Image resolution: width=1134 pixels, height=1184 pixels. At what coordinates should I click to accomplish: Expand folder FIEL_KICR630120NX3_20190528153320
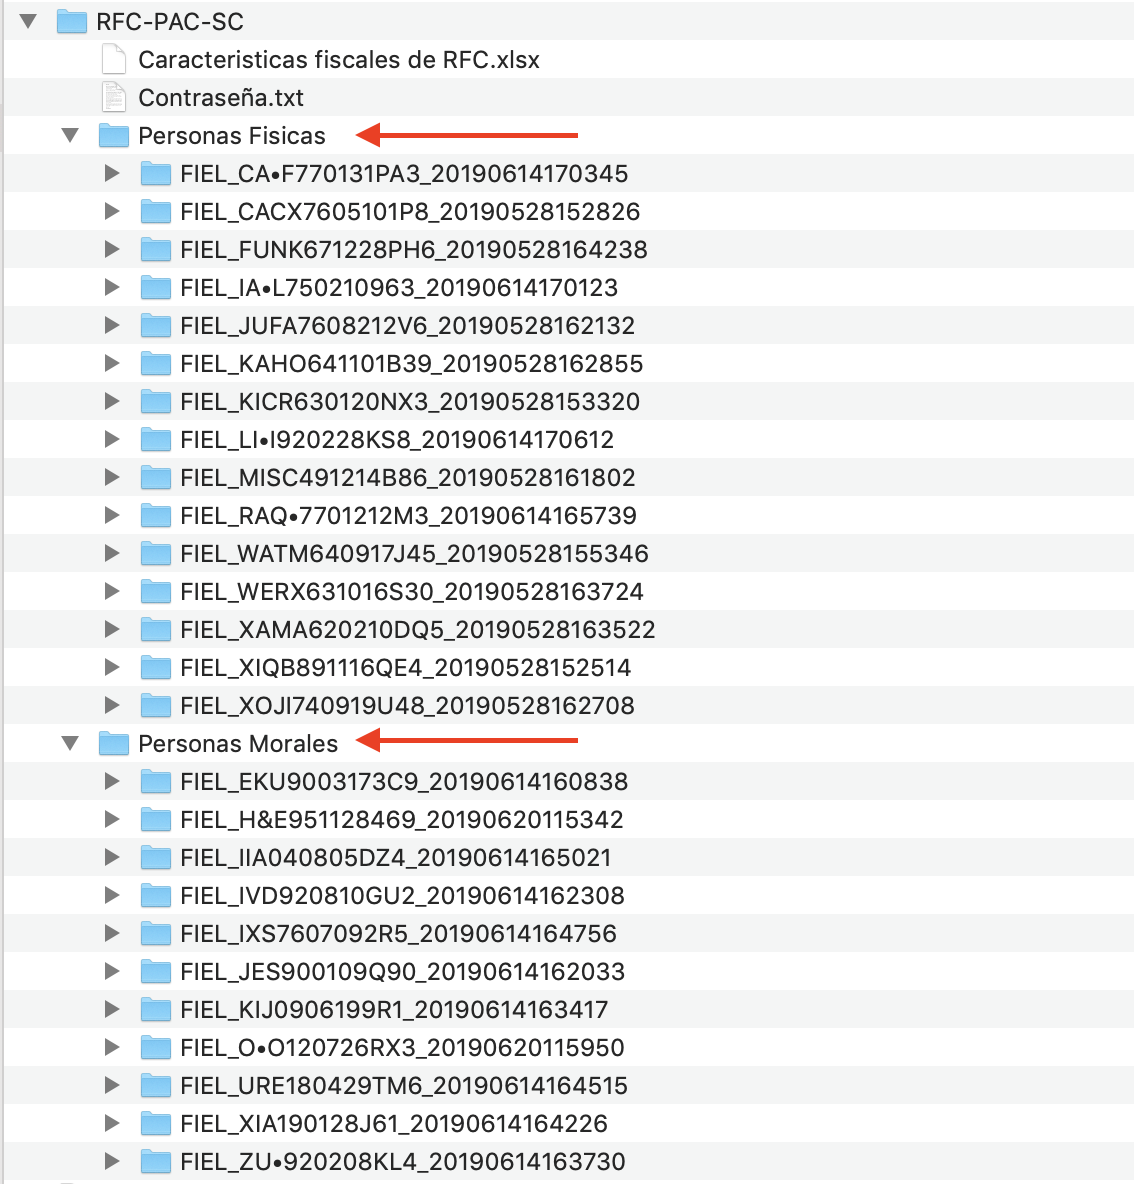[112, 401]
